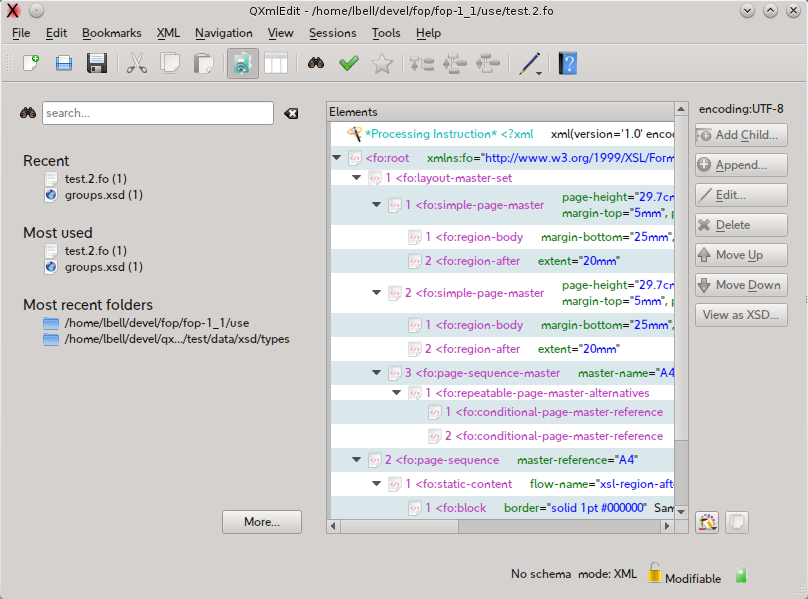Screen dimensions: 808x599
Task: Click horizontal scrollbar under Elements tree
Action: coord(399,526)
